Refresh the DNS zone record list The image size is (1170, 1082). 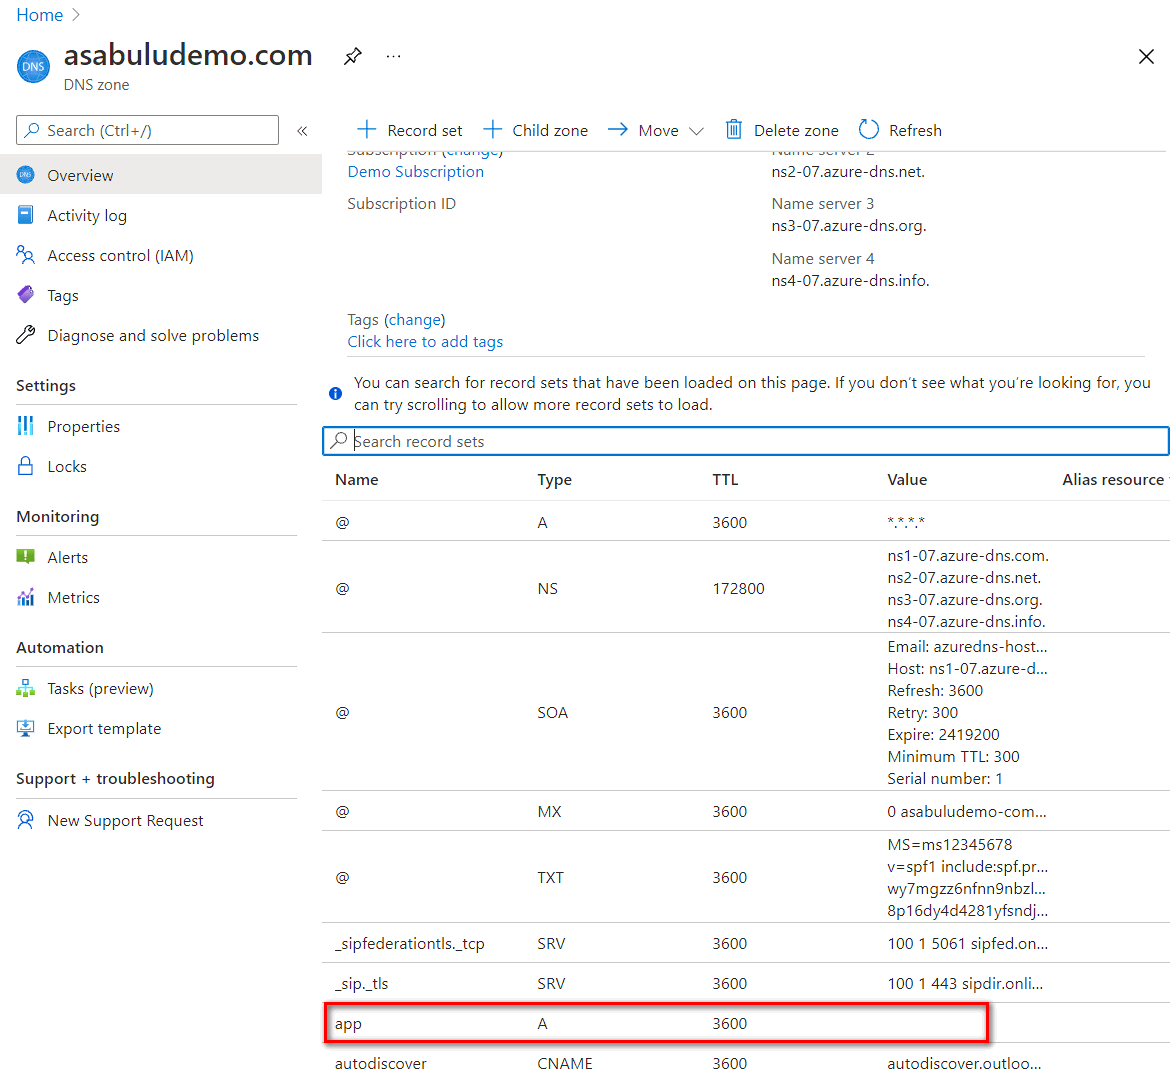click(x=899, y=130)
